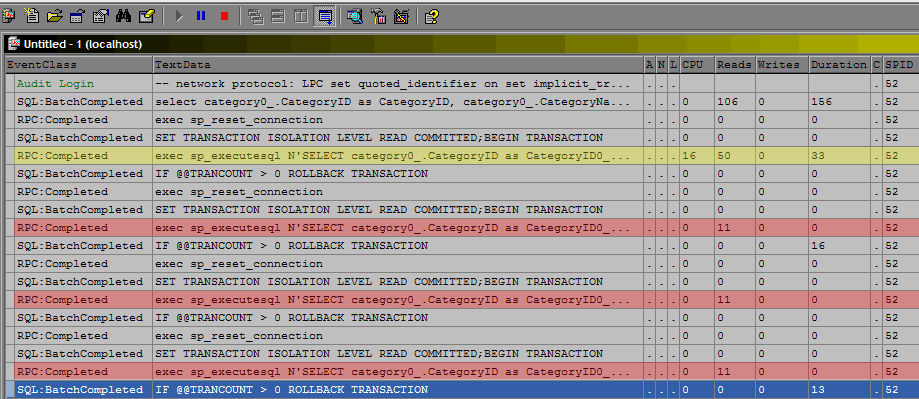
Task: Click the New Trace toolbar icon
Action: (x=9, y=16)
